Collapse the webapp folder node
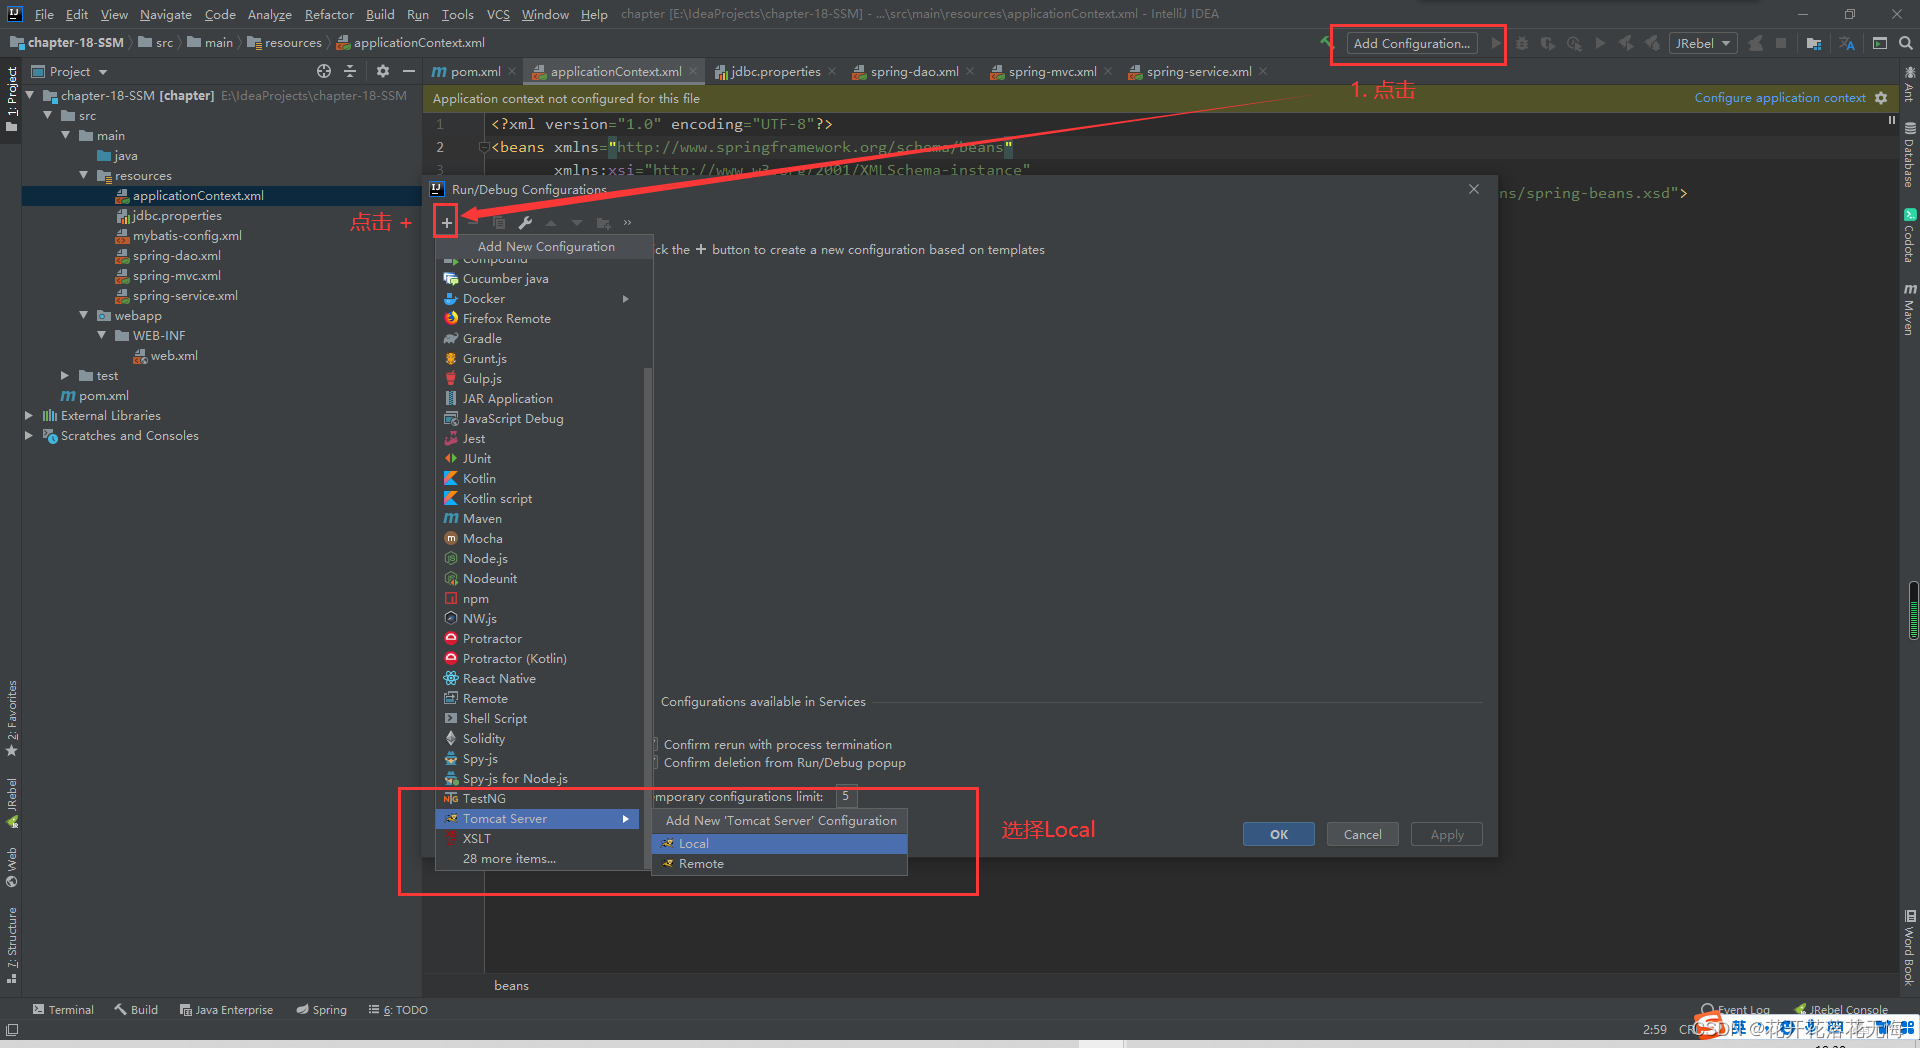Image resolution: width=1920 pixels, height=1048 pixels. coord(84,316)
